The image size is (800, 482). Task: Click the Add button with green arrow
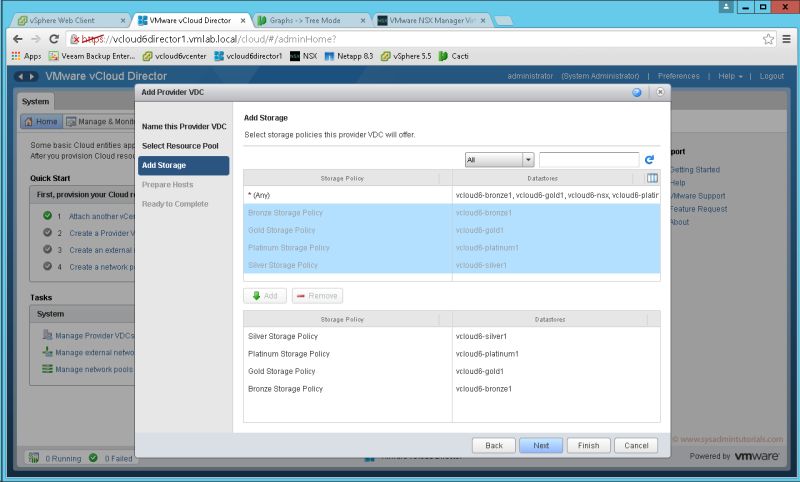(x=265, y=296)
